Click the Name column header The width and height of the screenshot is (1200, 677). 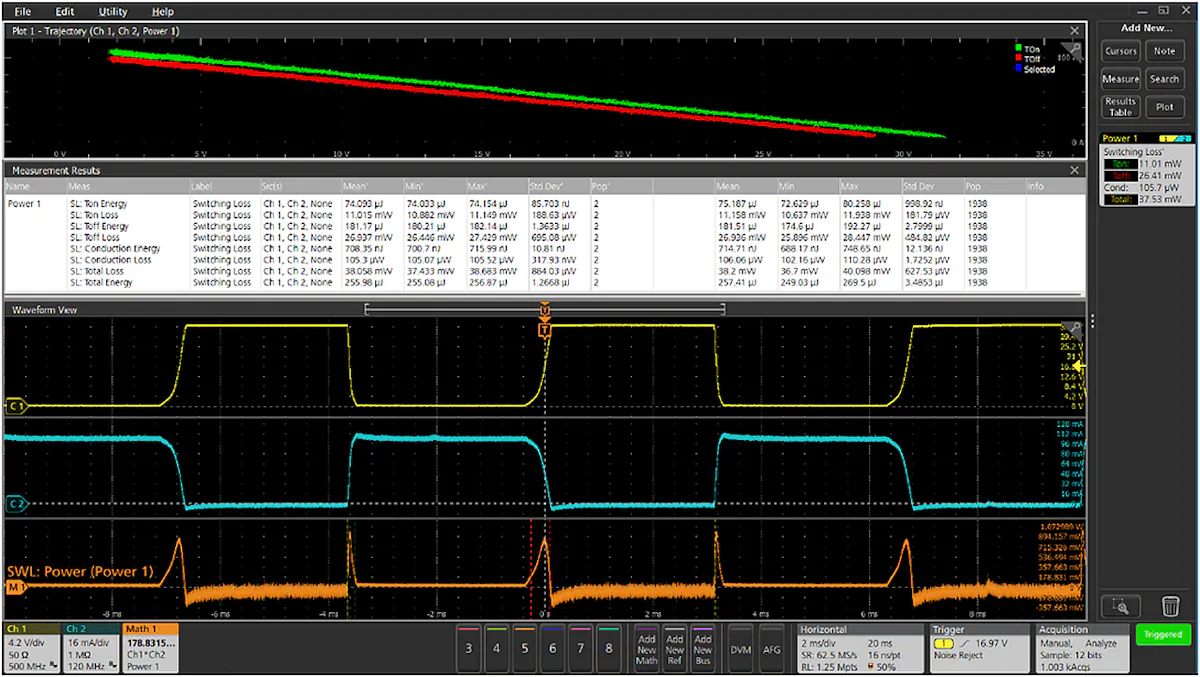click(x=34, y=186)
